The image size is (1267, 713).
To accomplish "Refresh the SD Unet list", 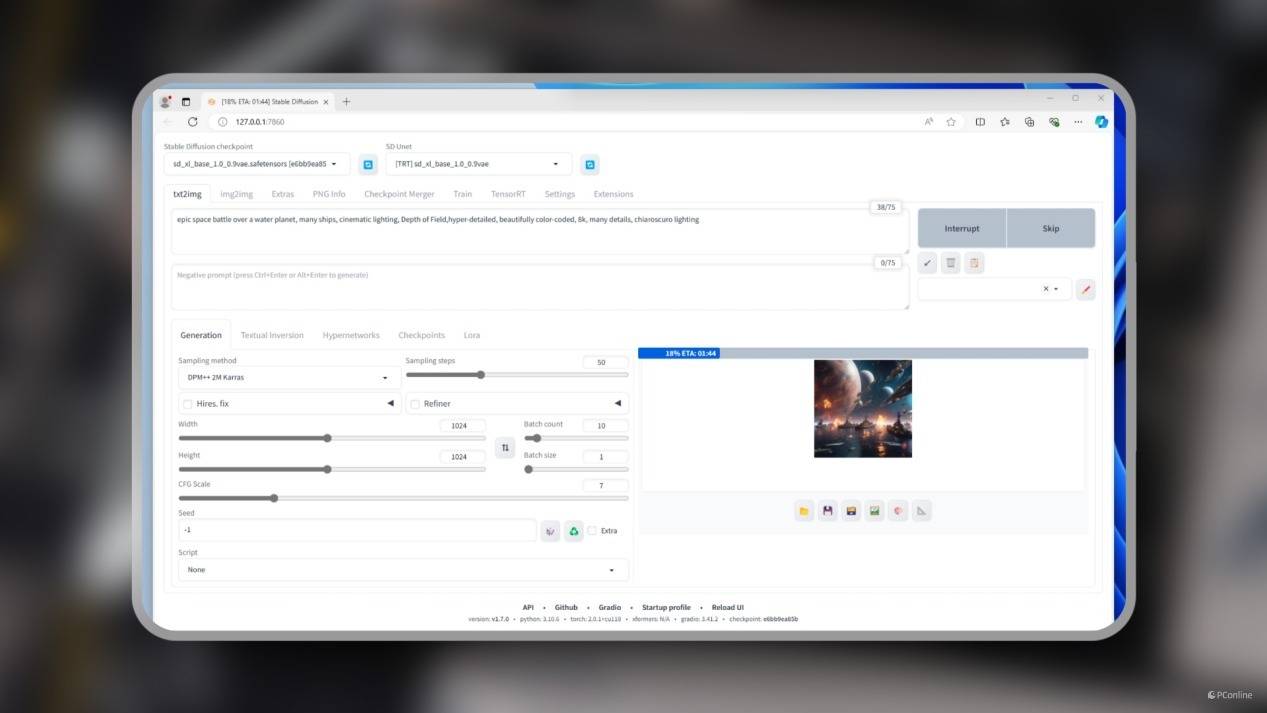I will pyautogui.click(x=590, y=165).
